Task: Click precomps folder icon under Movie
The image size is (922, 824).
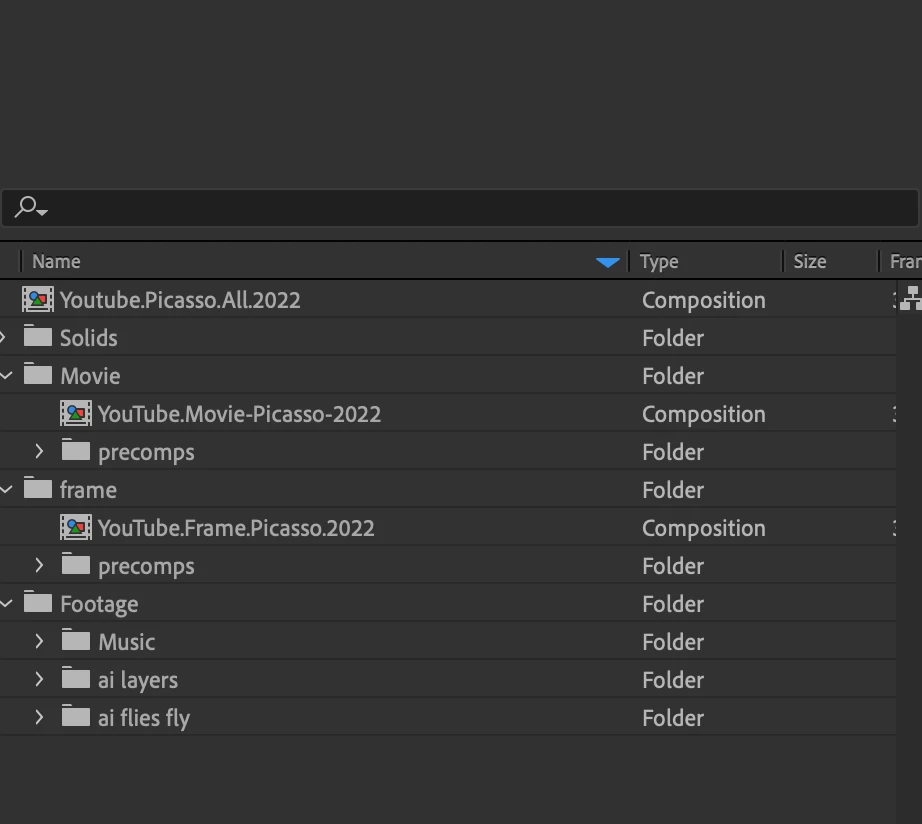Action: point(76,451)
